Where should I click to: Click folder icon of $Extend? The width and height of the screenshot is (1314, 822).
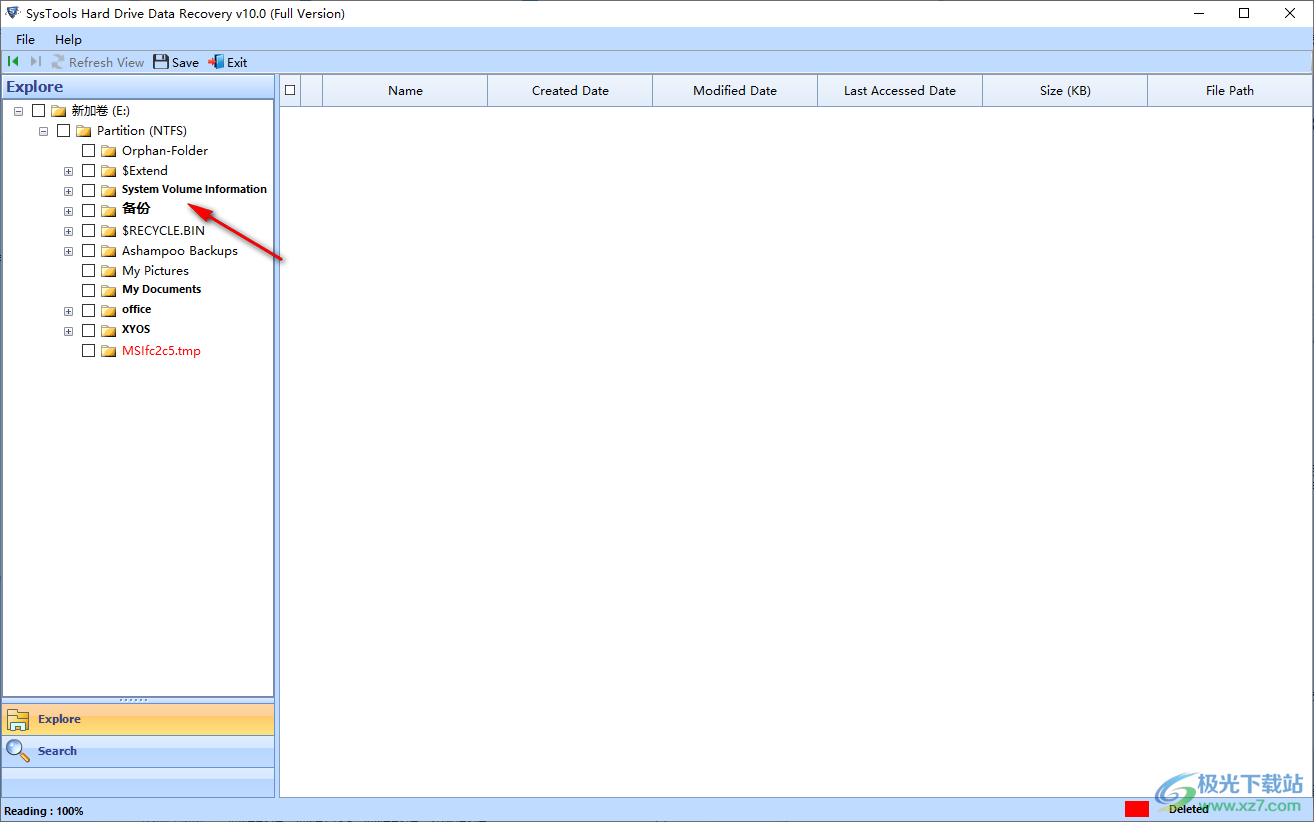(109, 171)
